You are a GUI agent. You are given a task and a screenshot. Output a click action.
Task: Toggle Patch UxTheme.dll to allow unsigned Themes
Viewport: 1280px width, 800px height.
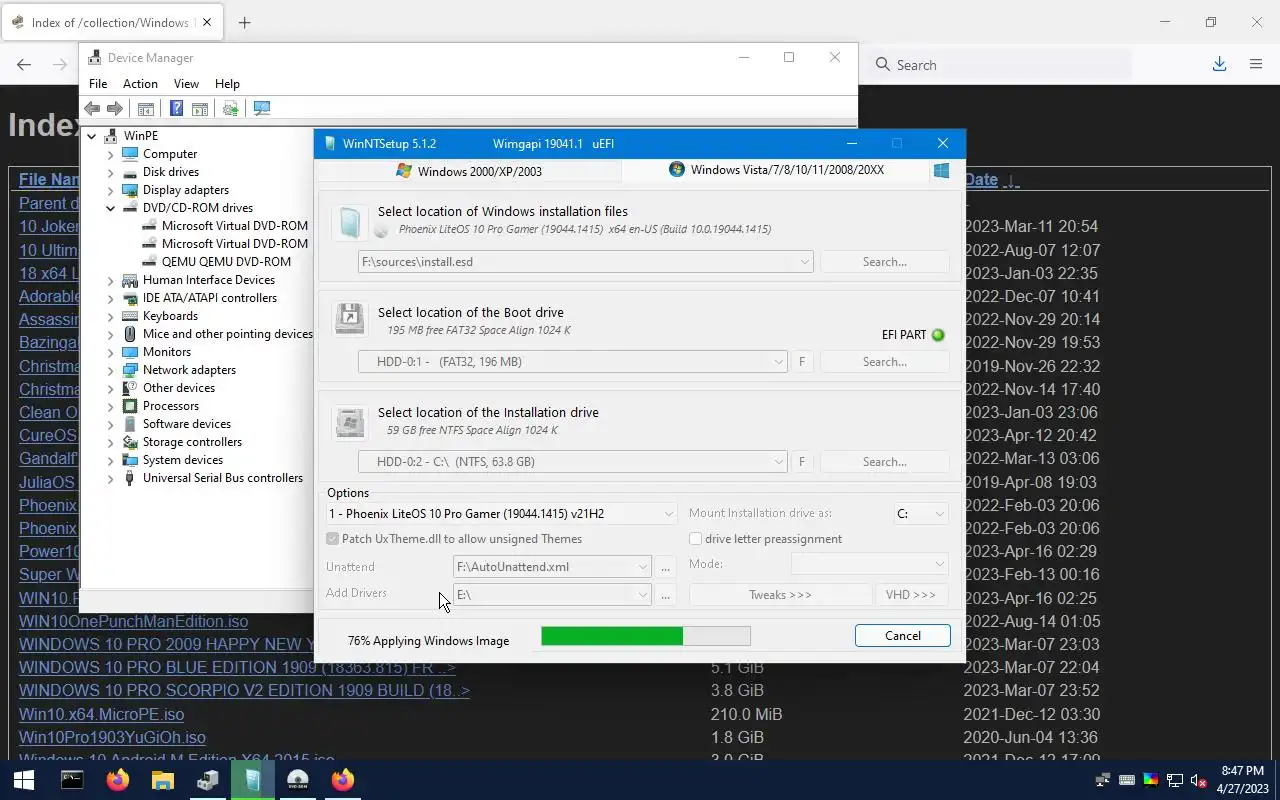coord(333,539)
